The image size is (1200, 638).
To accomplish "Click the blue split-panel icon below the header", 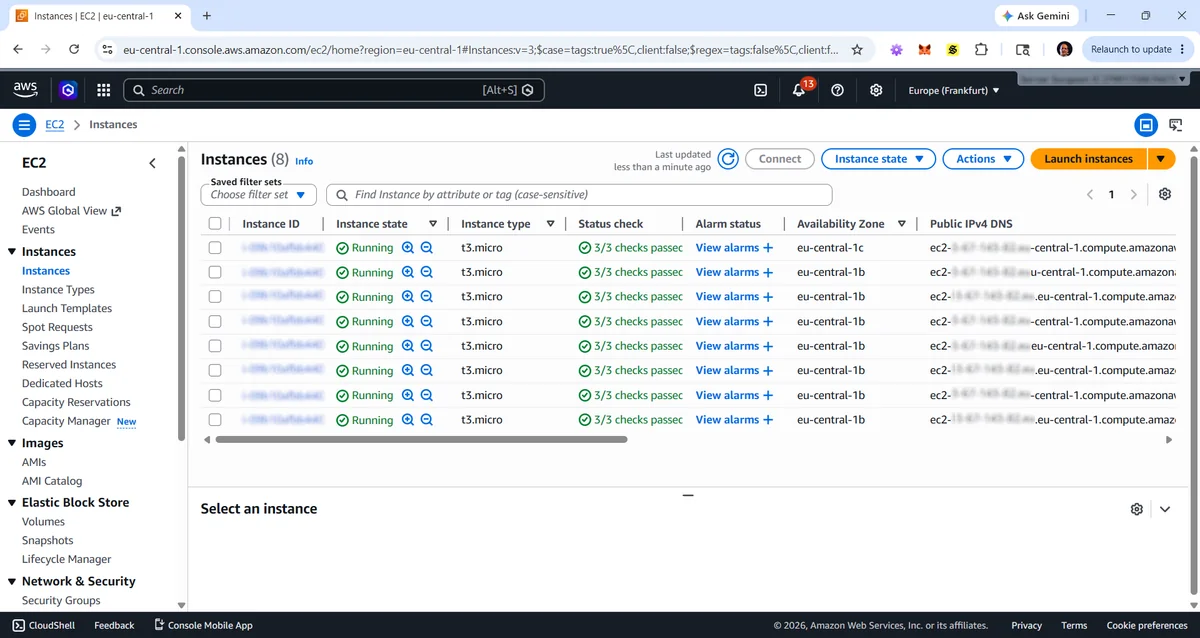I will (x=1146, y=125).
